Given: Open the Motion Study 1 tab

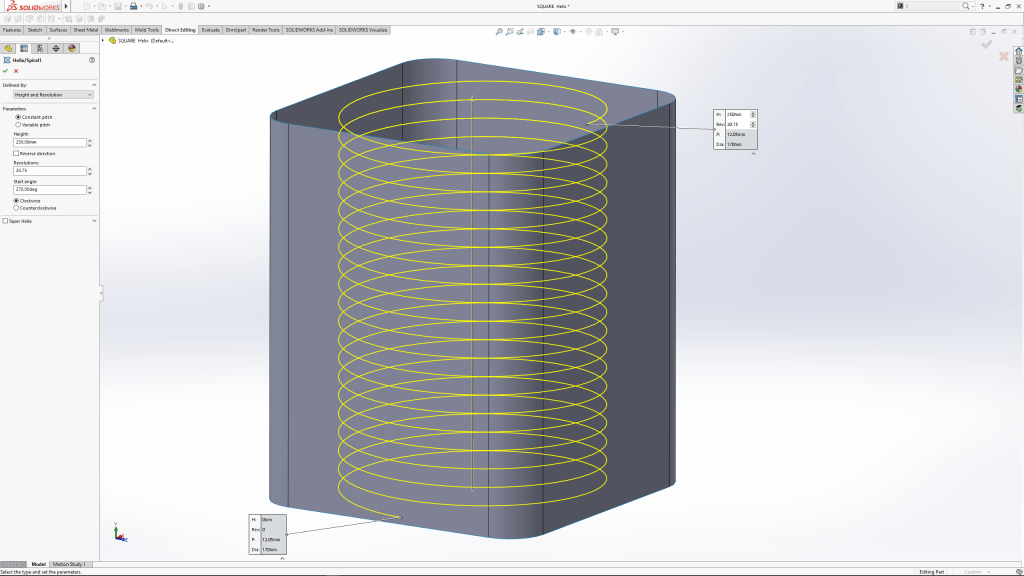Looking at the screenshot, I should 69,564.
